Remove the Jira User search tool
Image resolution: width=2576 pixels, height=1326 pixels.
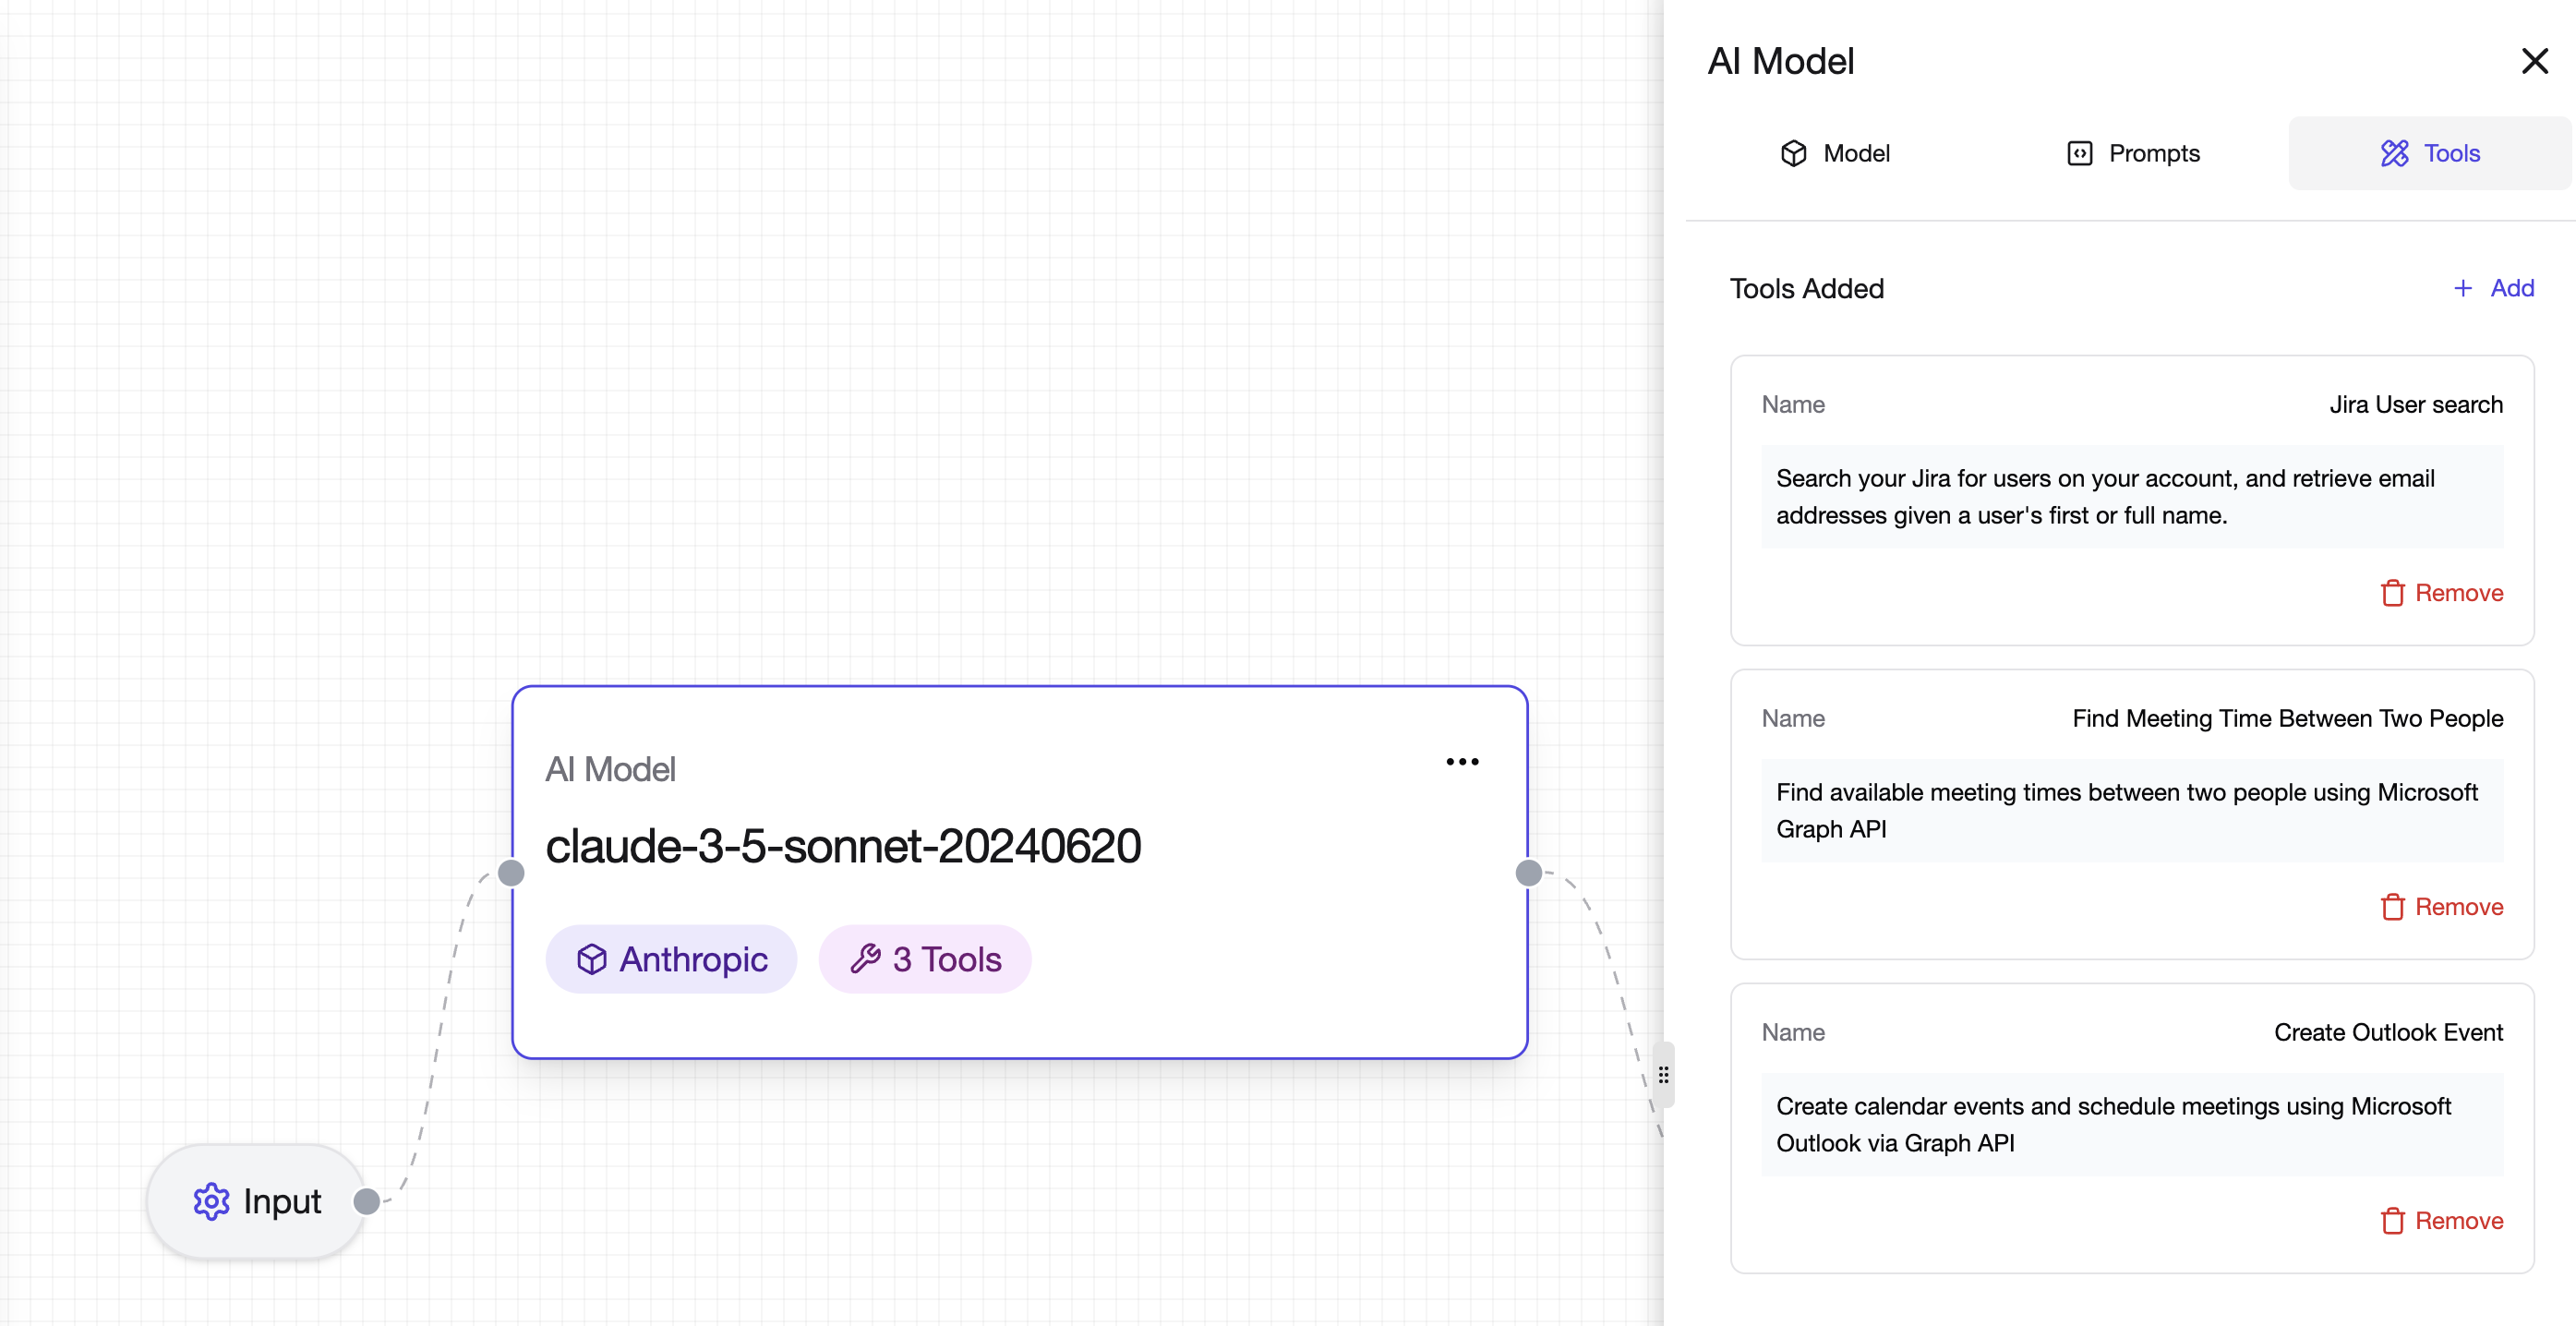coord(2441,593)
